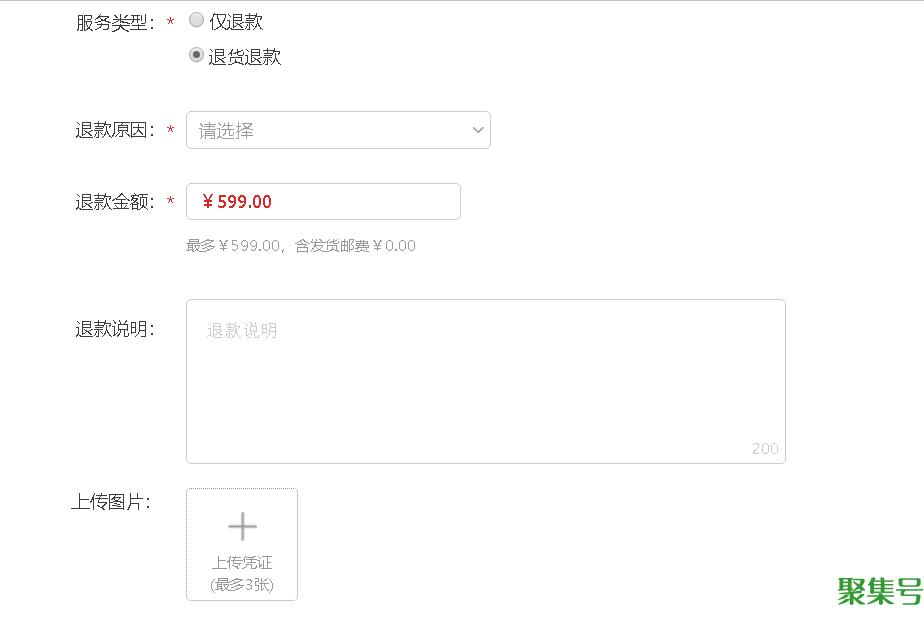Click the 退货退款 option label text
924x617 pixels.
click(x=245, y=57)
